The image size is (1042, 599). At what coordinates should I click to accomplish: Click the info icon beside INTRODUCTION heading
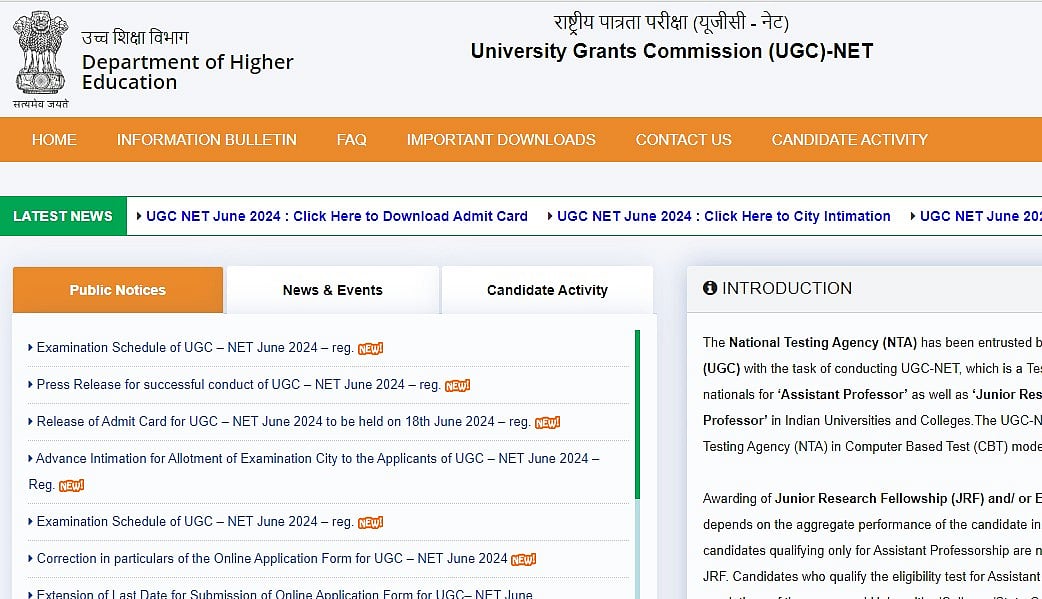710,288
